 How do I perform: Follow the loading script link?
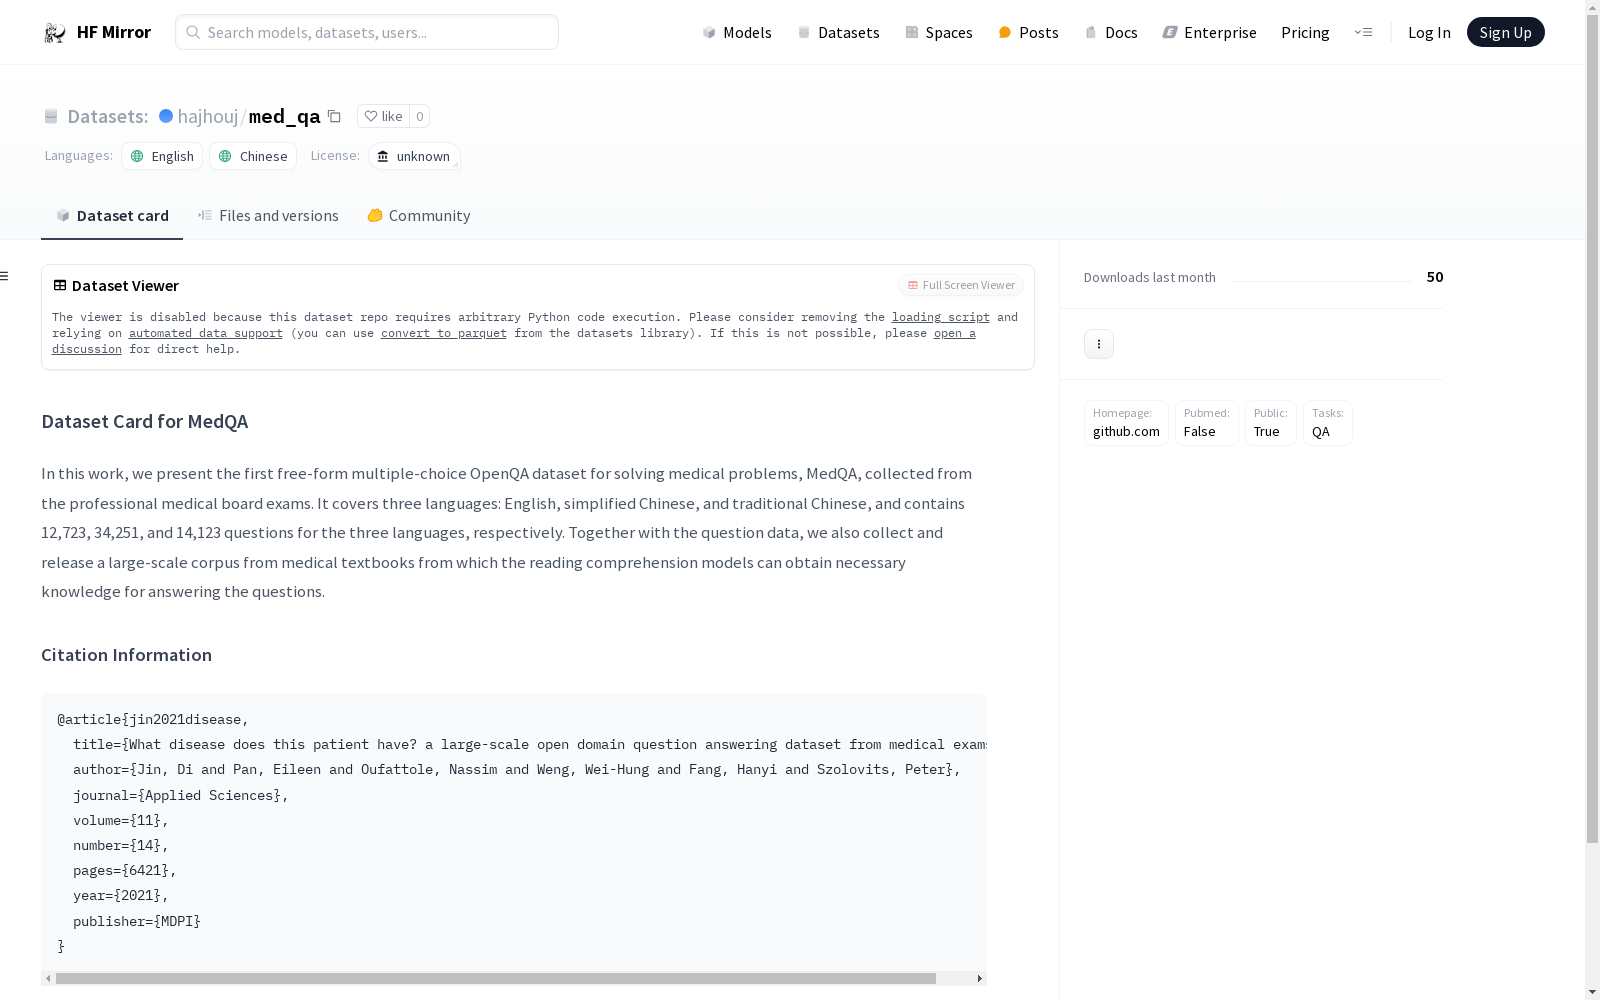point(941,317)
